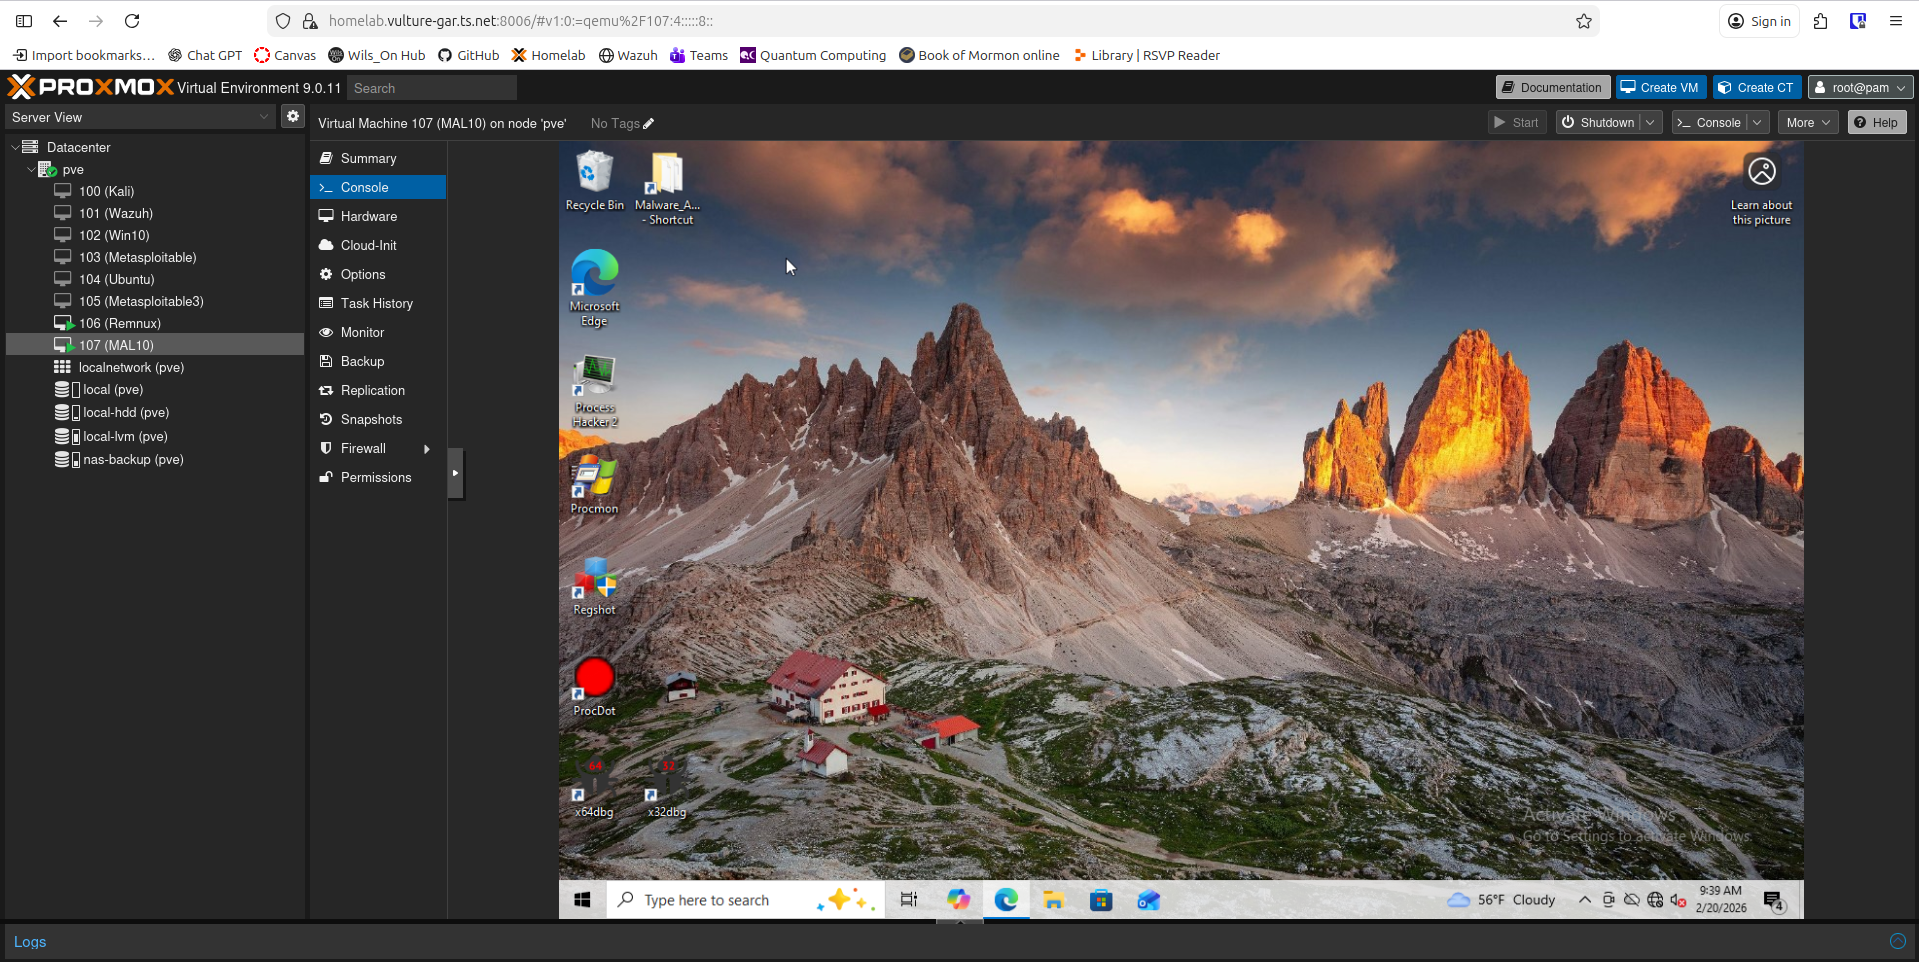This screenshot has height=962, width=1919.
Task: Open the Snapshots tab
Action: [x=378, y=419]
